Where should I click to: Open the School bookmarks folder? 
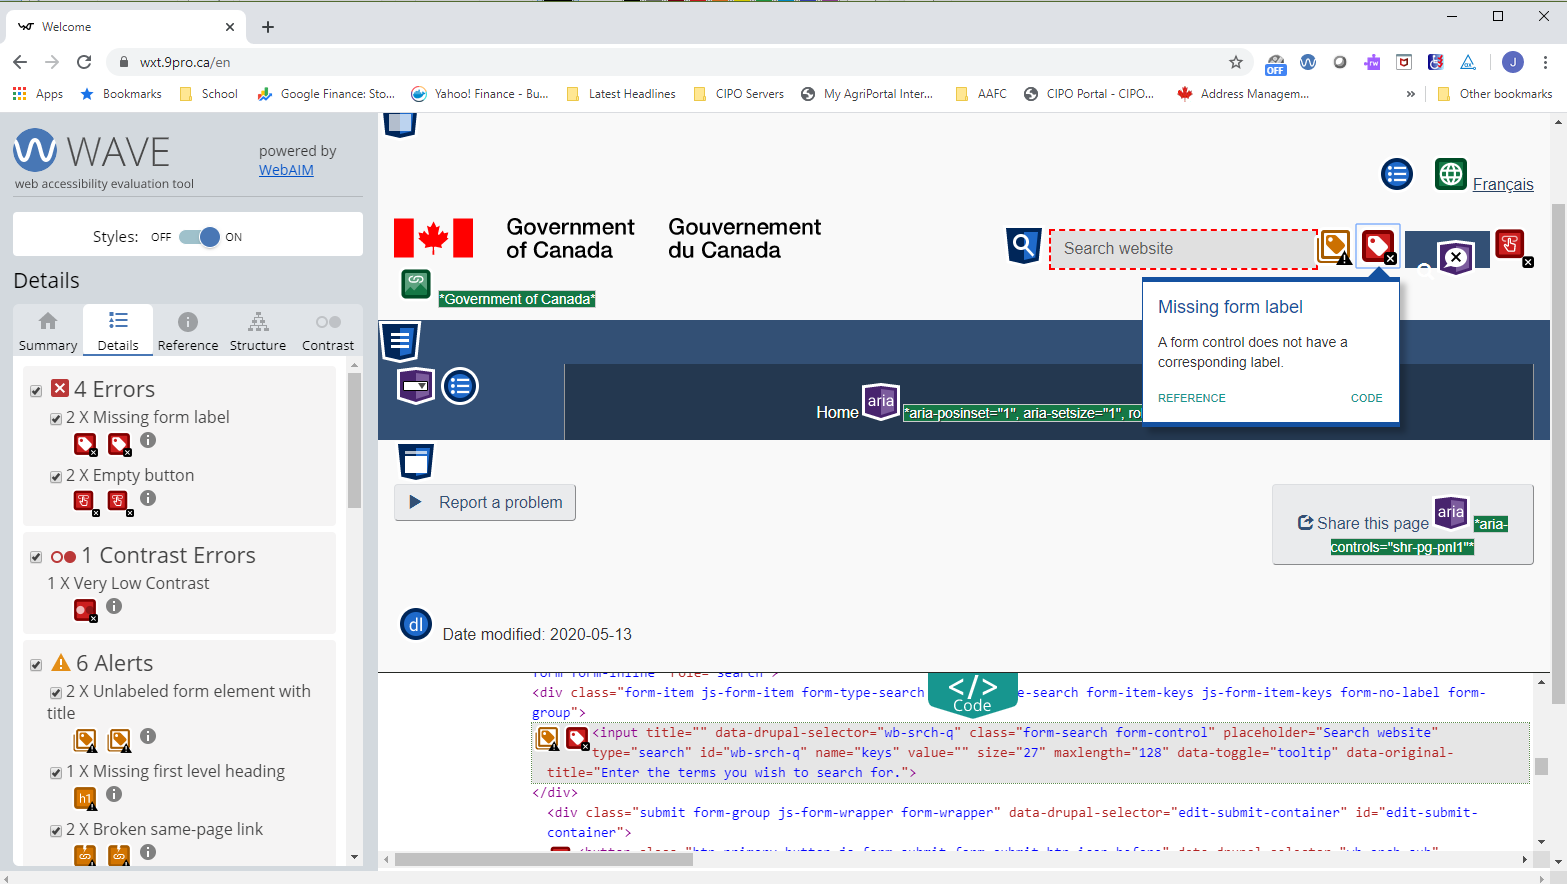point(208,94)
